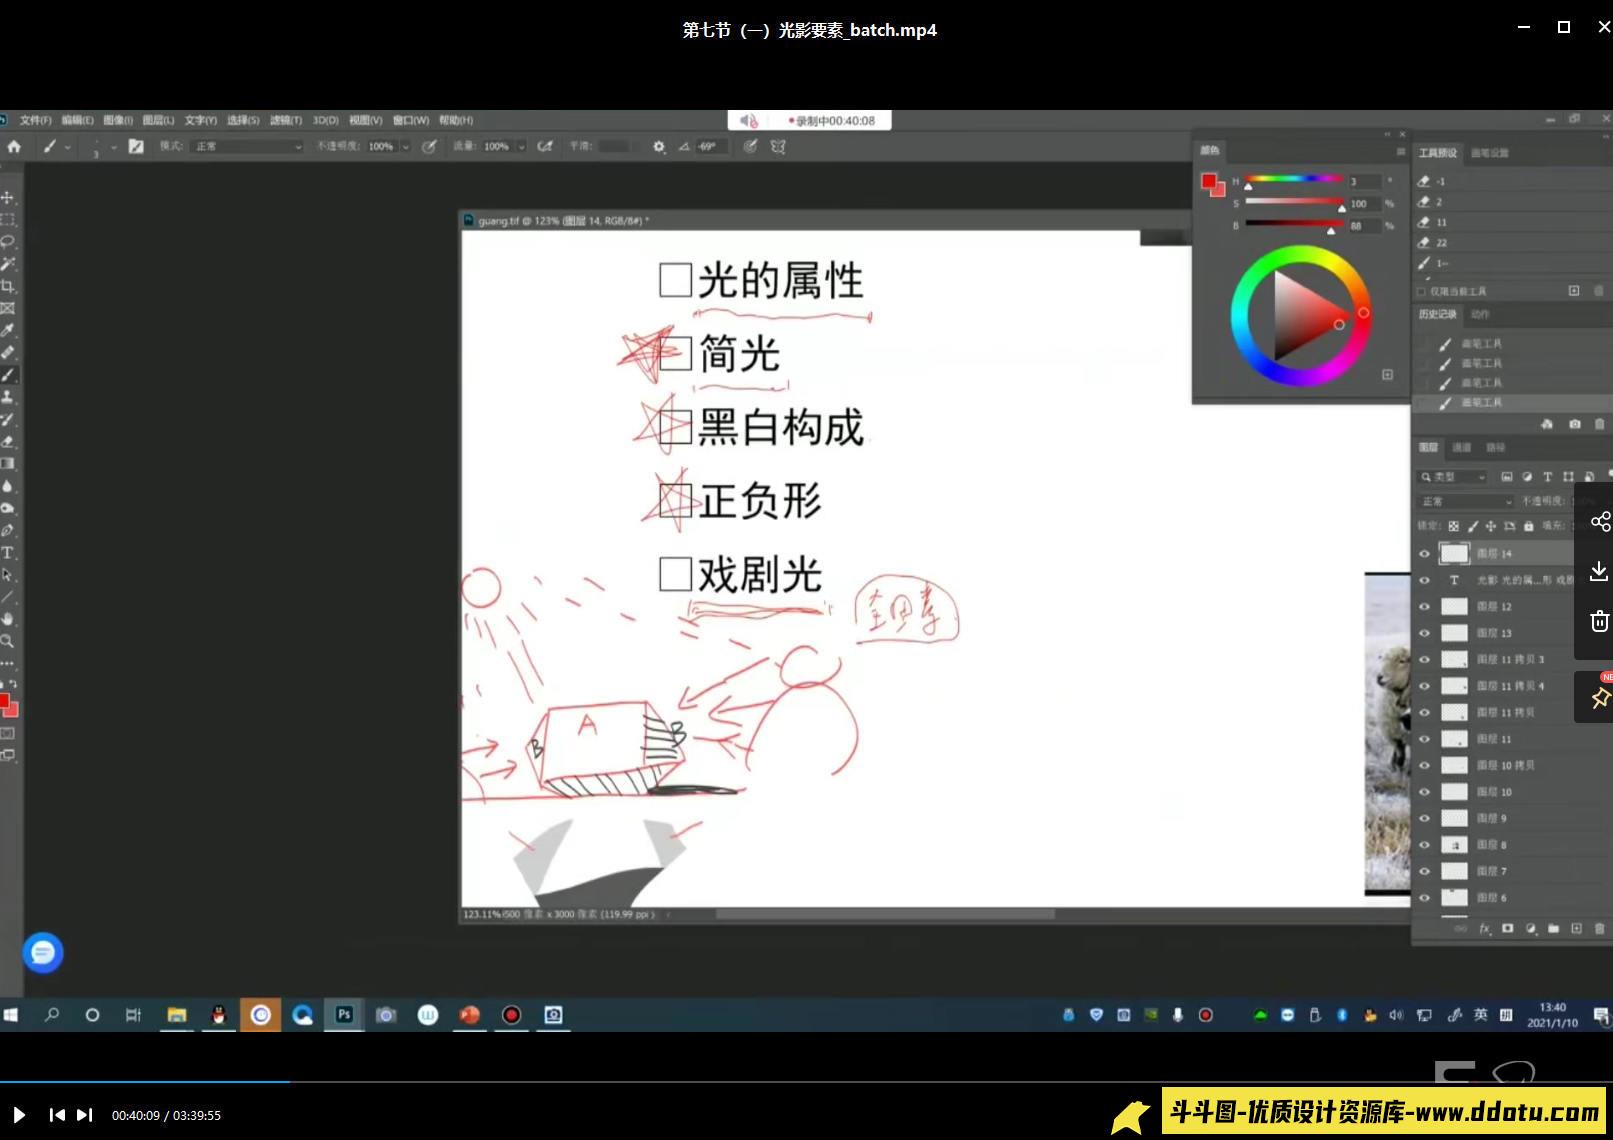
Task: Hide layer 图层 9 via eye icon
Action: click(x=1425, y=818)
